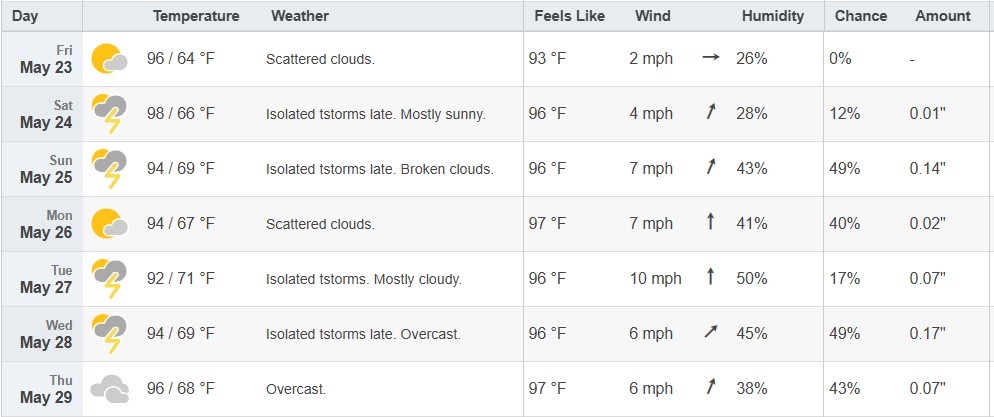Screen dimensions: 994x417
Task: Click the Weather column header
Action: point(300,16)
